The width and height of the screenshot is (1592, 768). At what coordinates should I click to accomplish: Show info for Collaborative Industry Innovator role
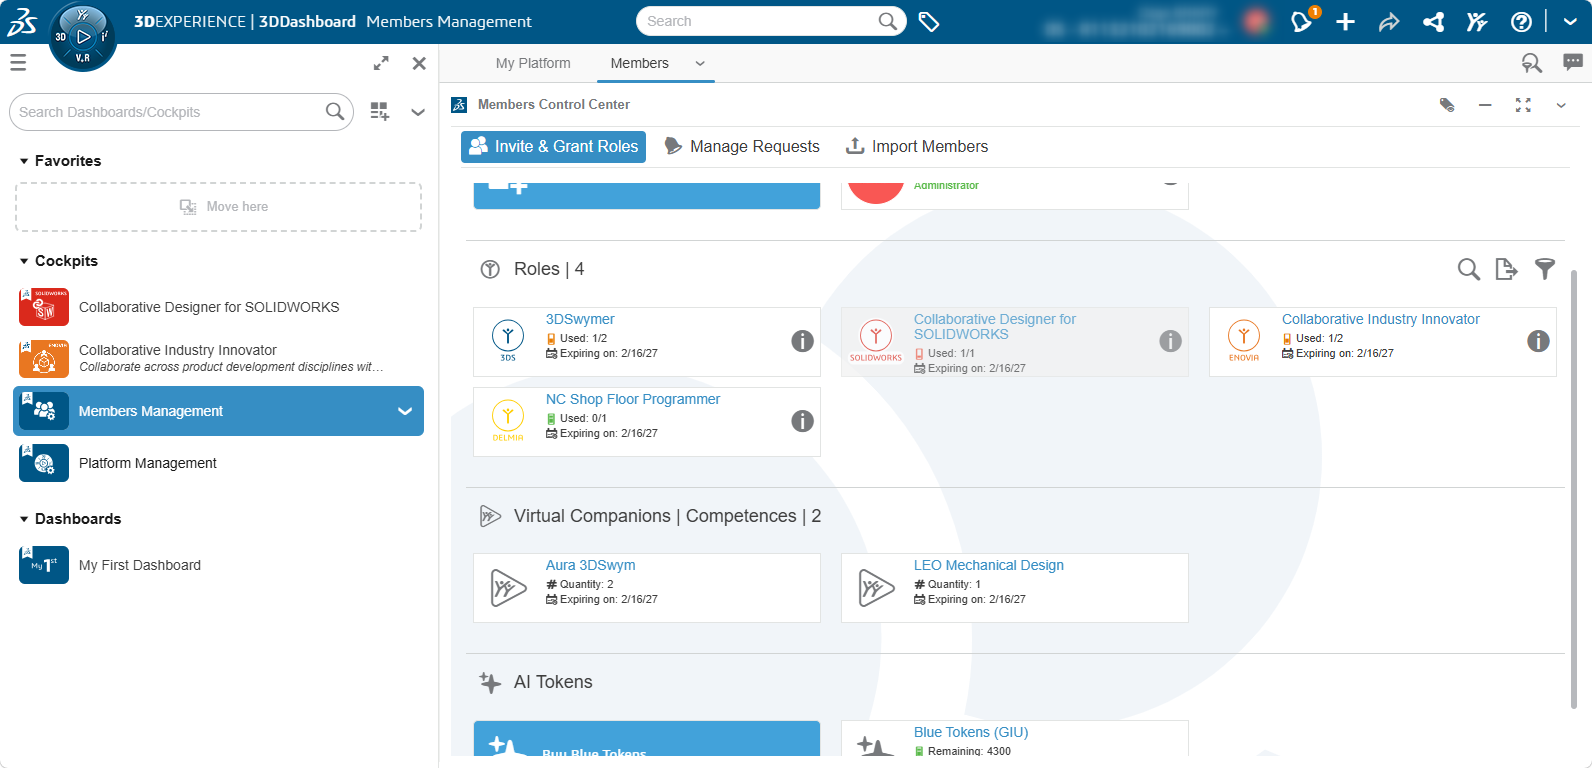coord(1538,341)
